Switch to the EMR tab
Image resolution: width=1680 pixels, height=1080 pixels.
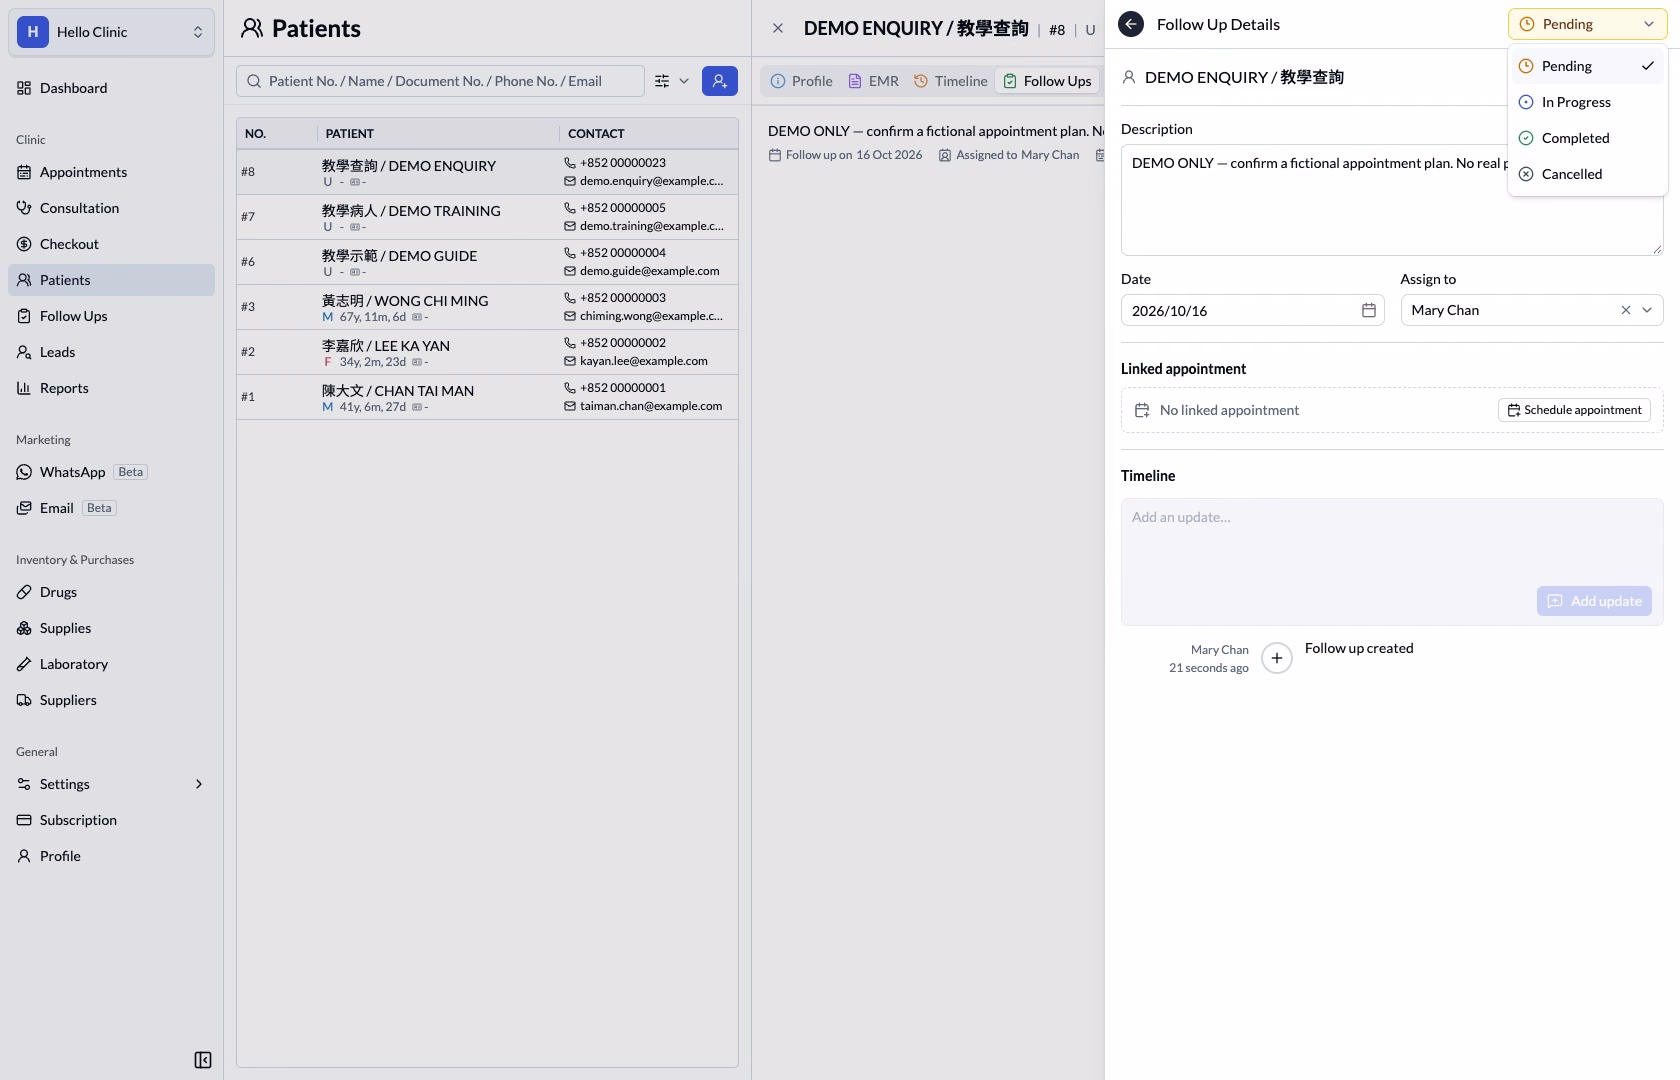(874, 81)
